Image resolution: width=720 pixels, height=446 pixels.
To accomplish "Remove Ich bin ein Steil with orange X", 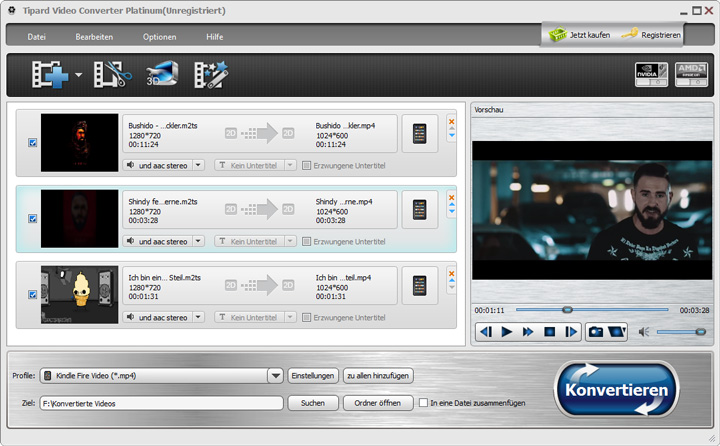I will 451,273.
